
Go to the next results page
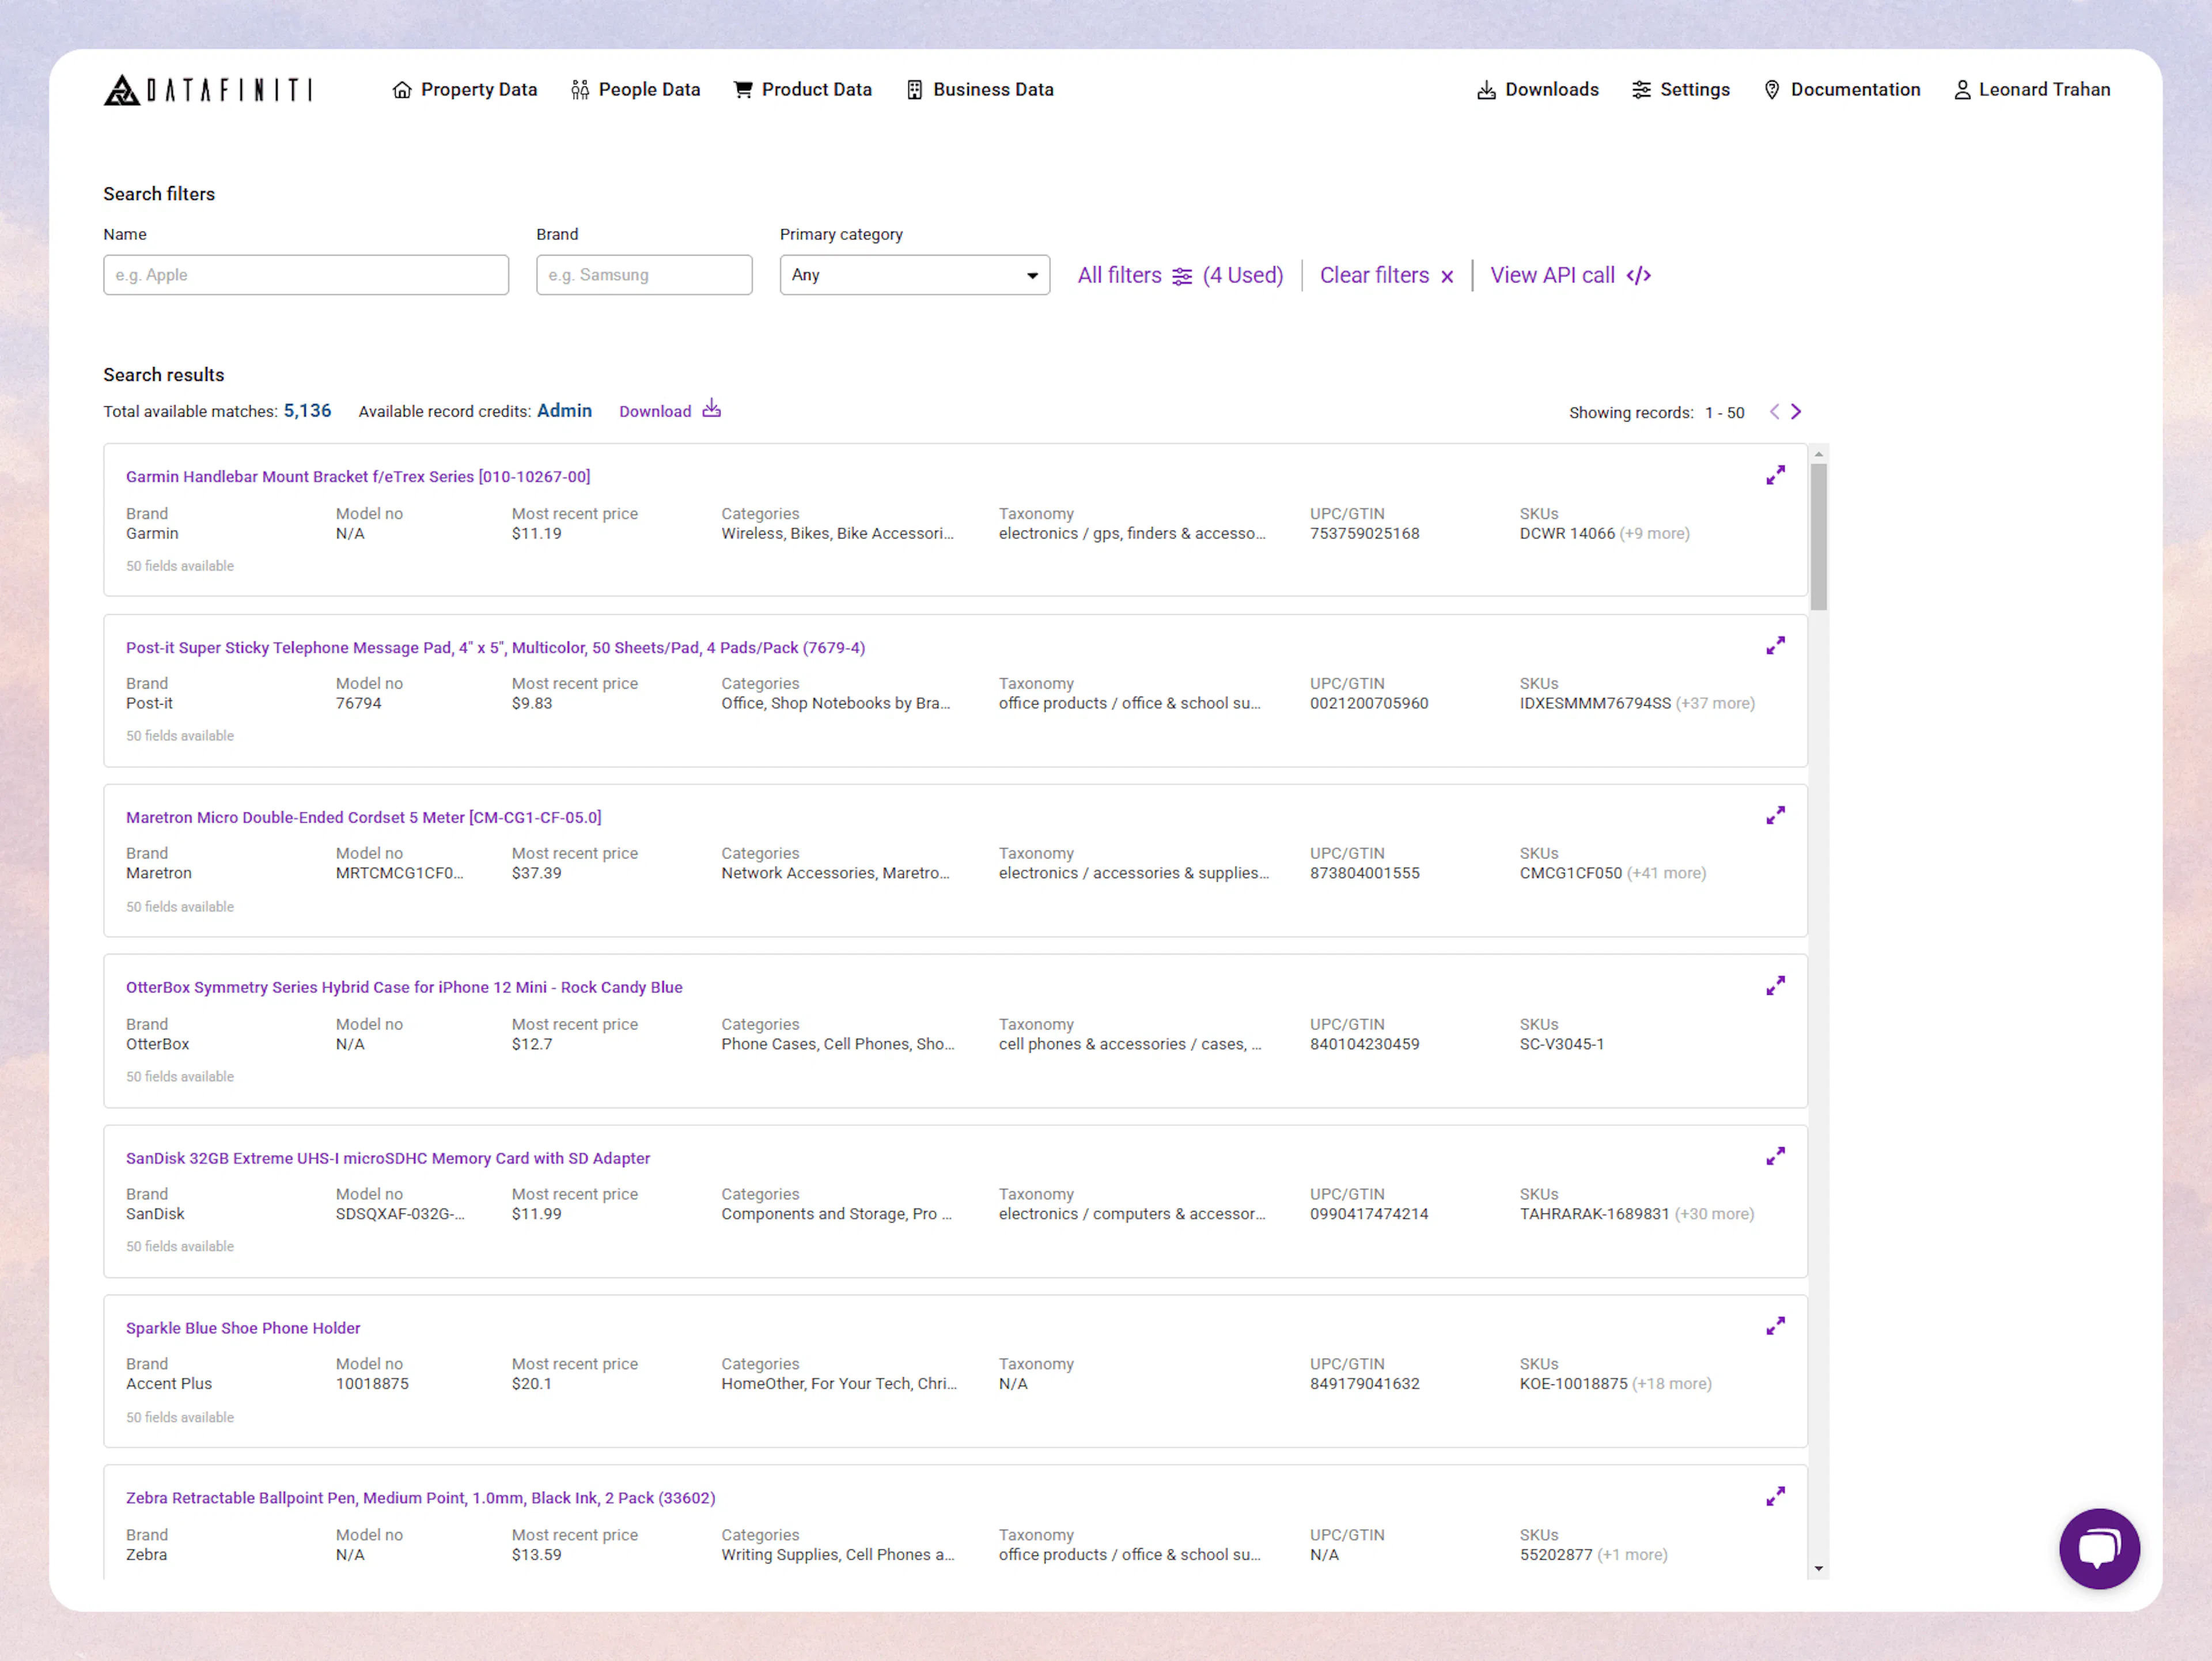(x=1797, y=411)
